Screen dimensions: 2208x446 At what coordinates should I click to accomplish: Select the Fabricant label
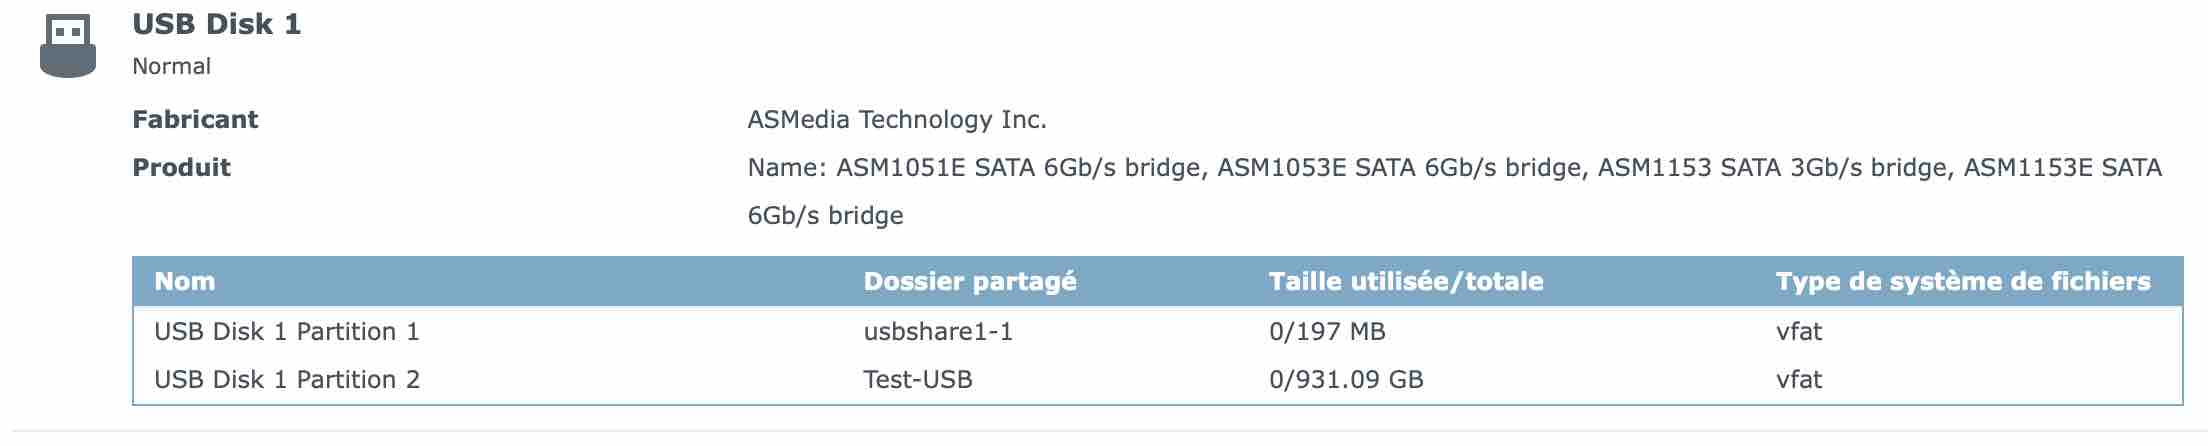[195, 120]
